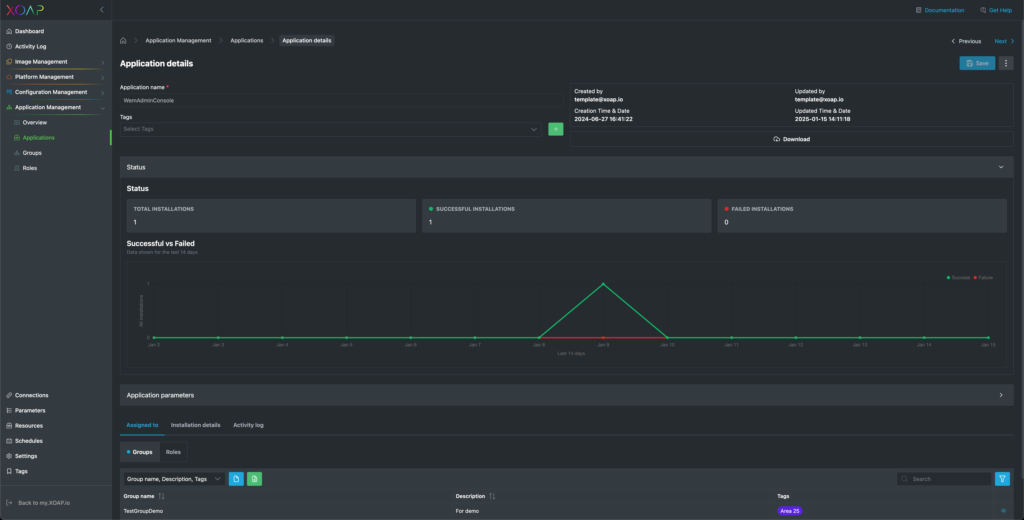Click the XOAP logo
1024x520 pixels.
pos(25,10)
